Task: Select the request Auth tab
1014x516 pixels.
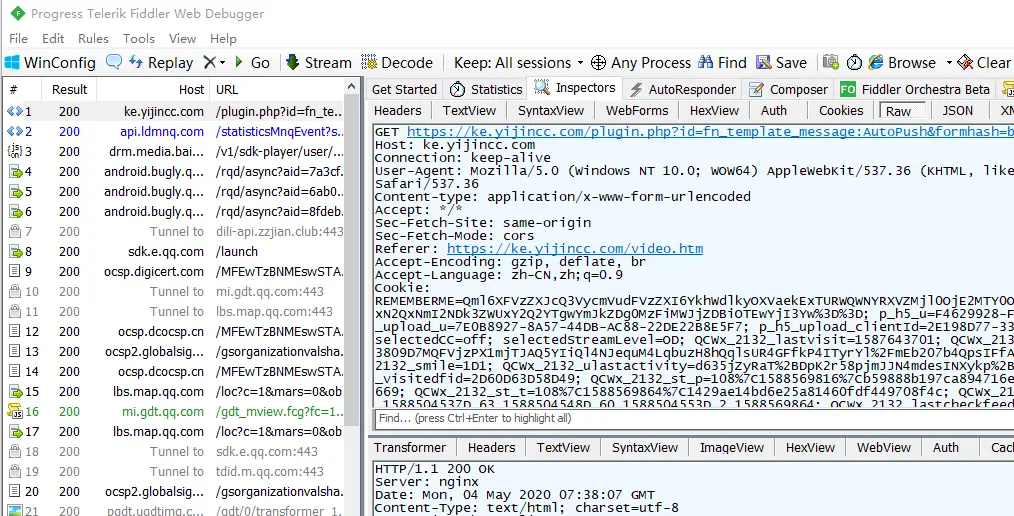Action: [773, 111]
